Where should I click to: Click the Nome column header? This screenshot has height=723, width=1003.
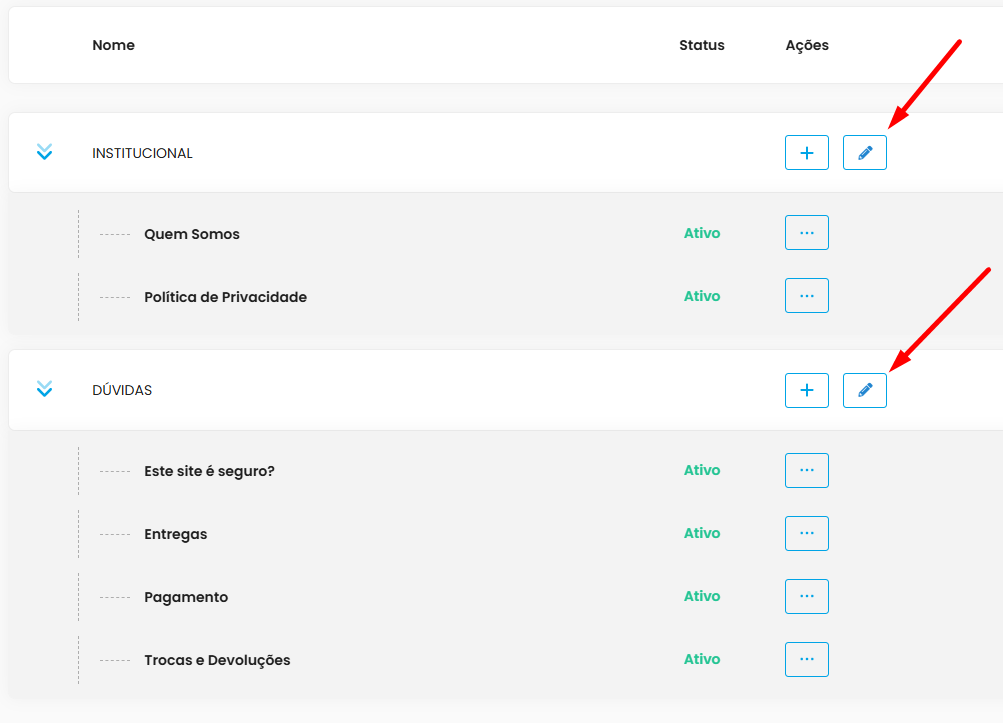[113, 45]
